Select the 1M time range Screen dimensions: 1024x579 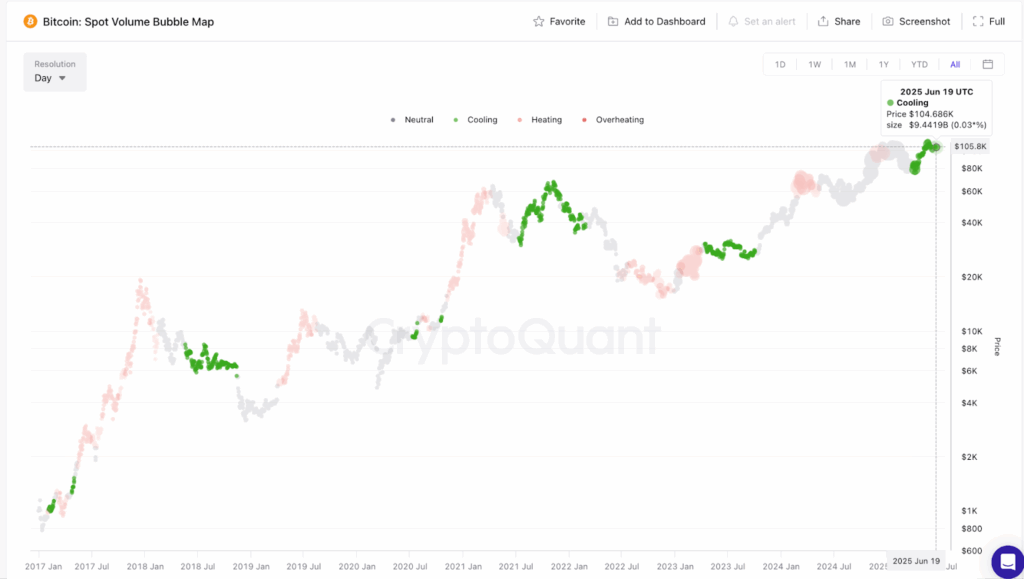pyautogui.click(x=849, y=65)
